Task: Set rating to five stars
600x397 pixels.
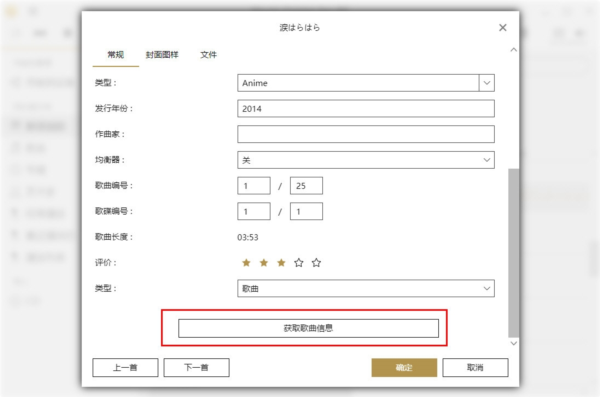Action: (x=316, y=263)
